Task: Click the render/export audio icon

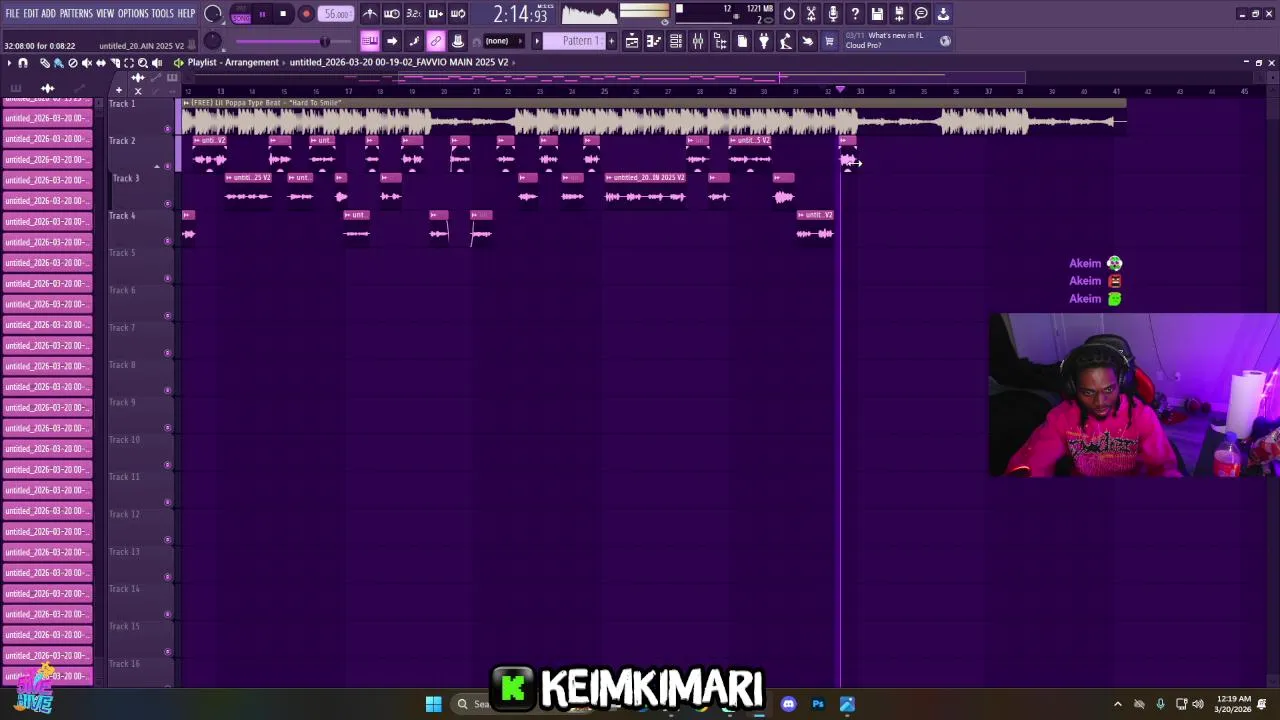Action: click(x=900, y=14)
